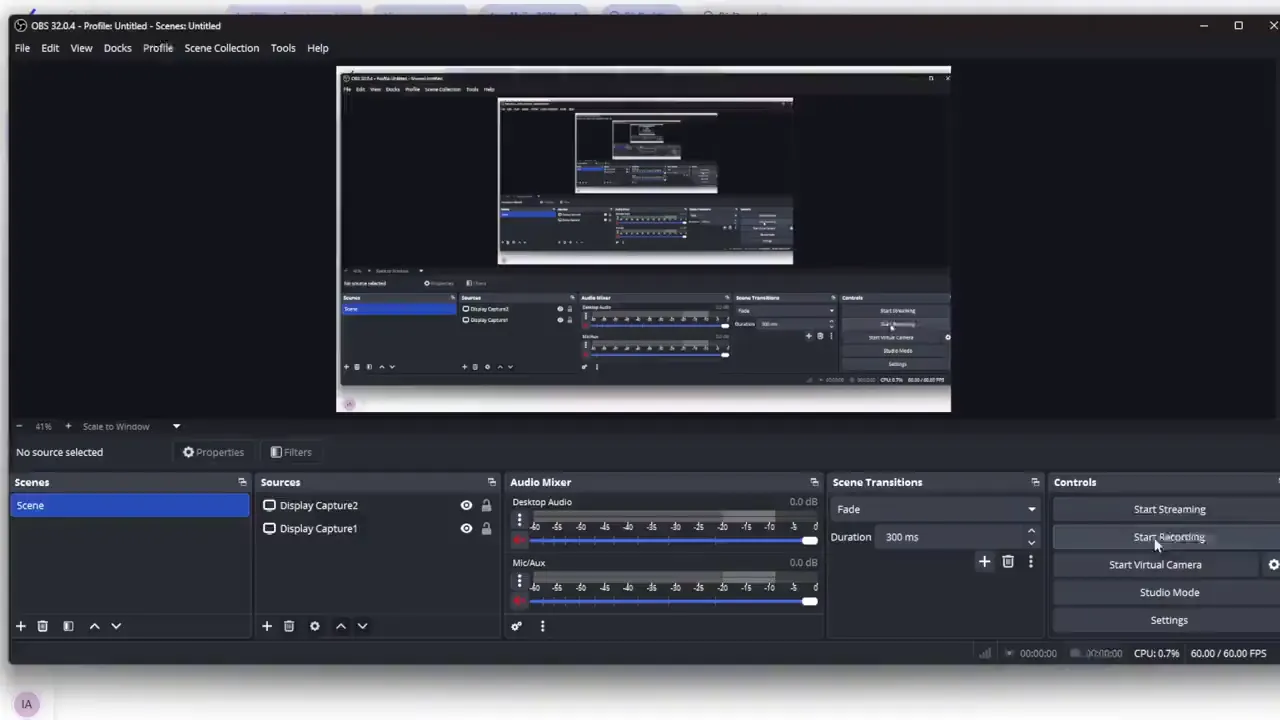This screenshot has width=1280, height=720.
Task: Select the Scene item in Scenes list
Action: tap(130, 505)
